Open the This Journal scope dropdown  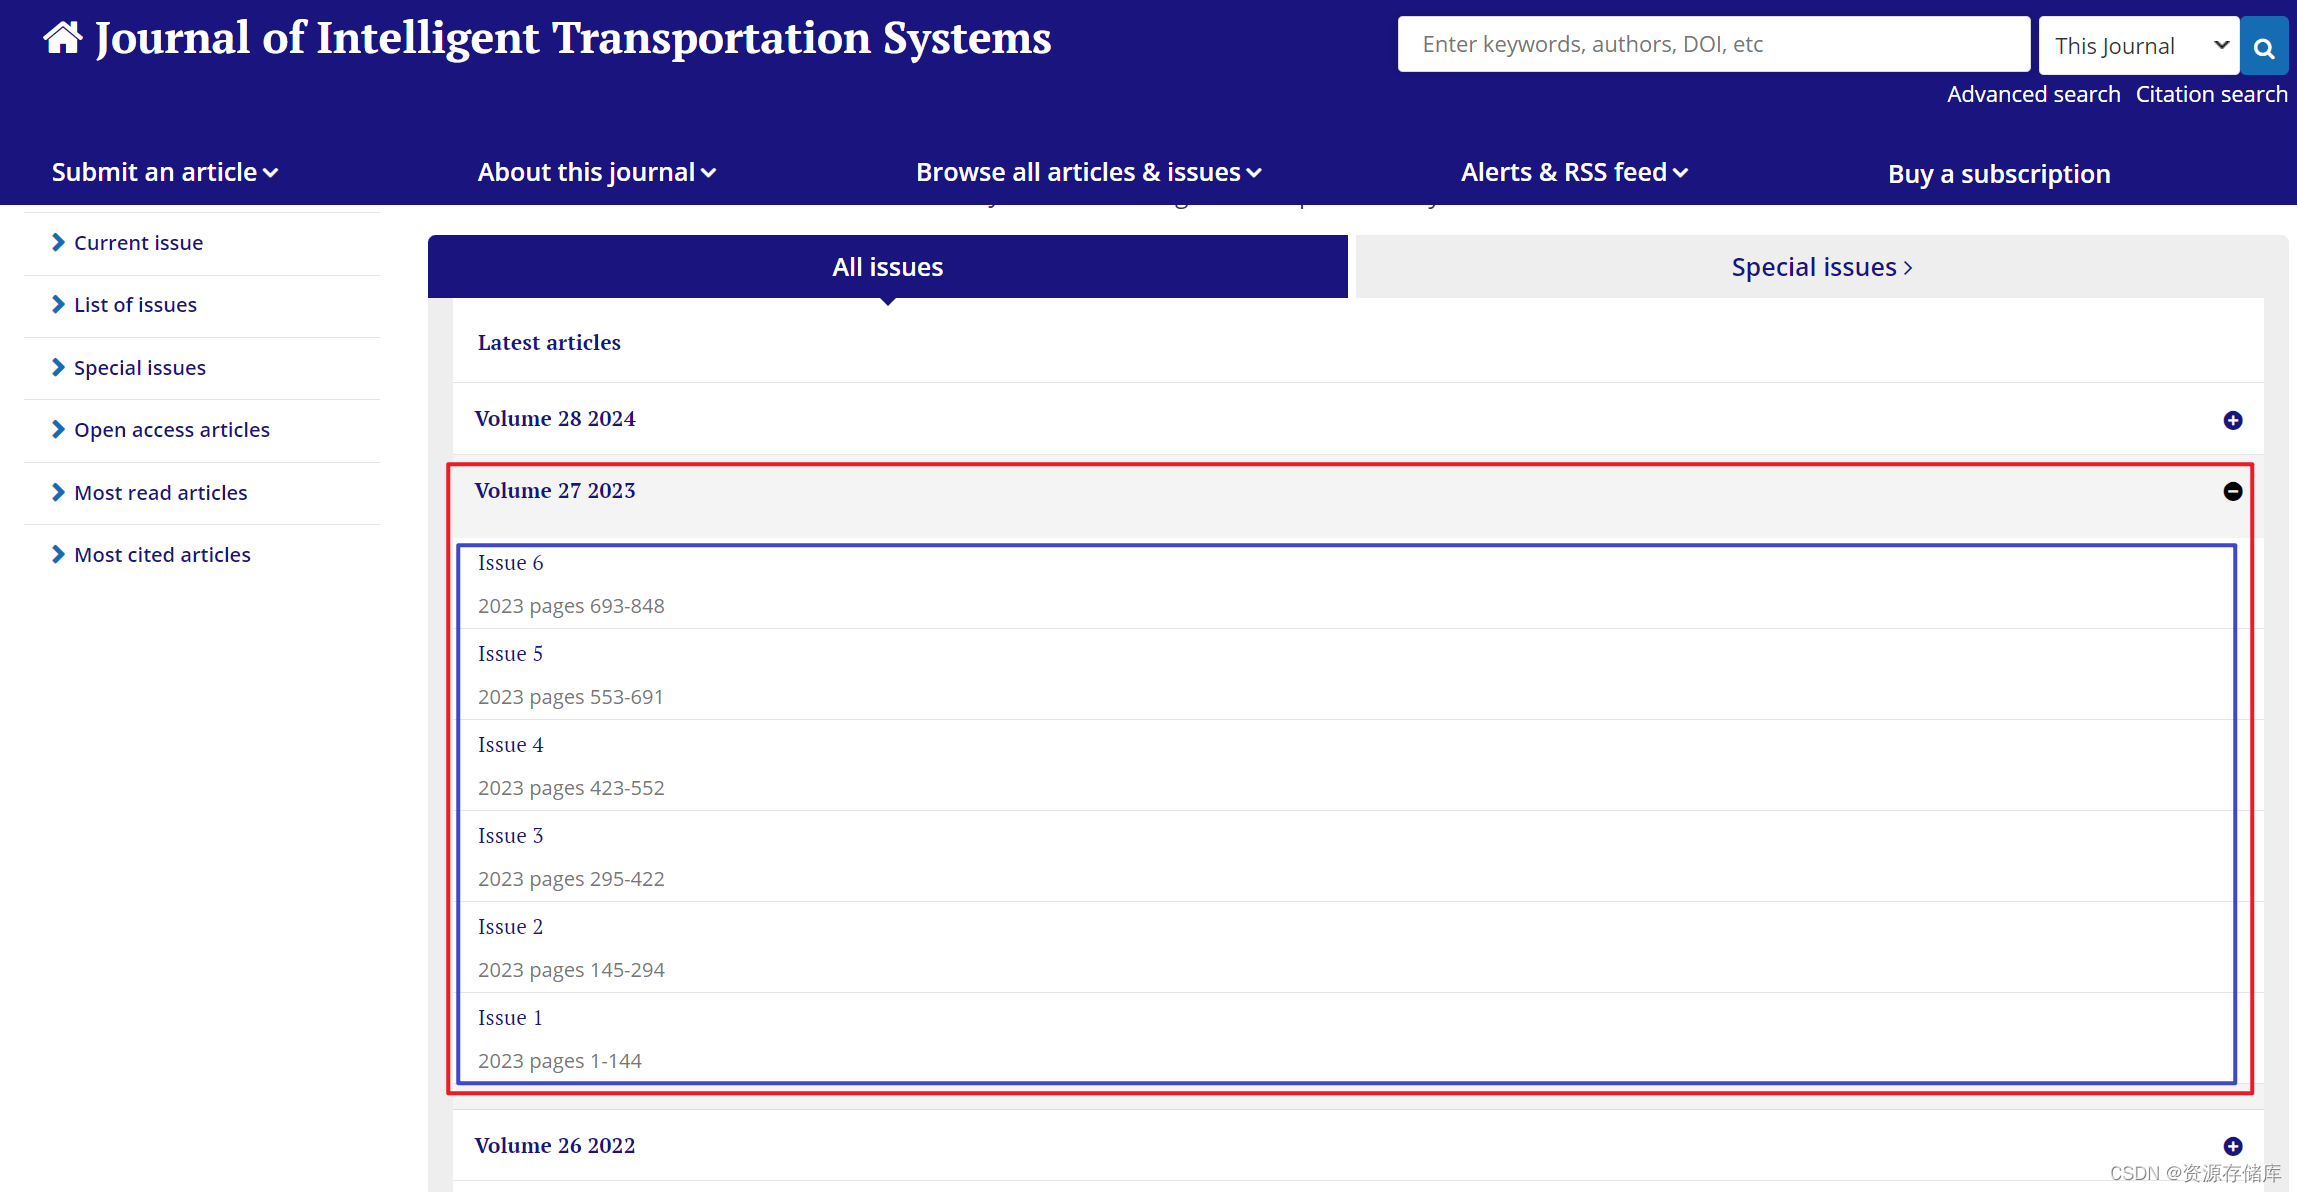tap(2139, 46)
